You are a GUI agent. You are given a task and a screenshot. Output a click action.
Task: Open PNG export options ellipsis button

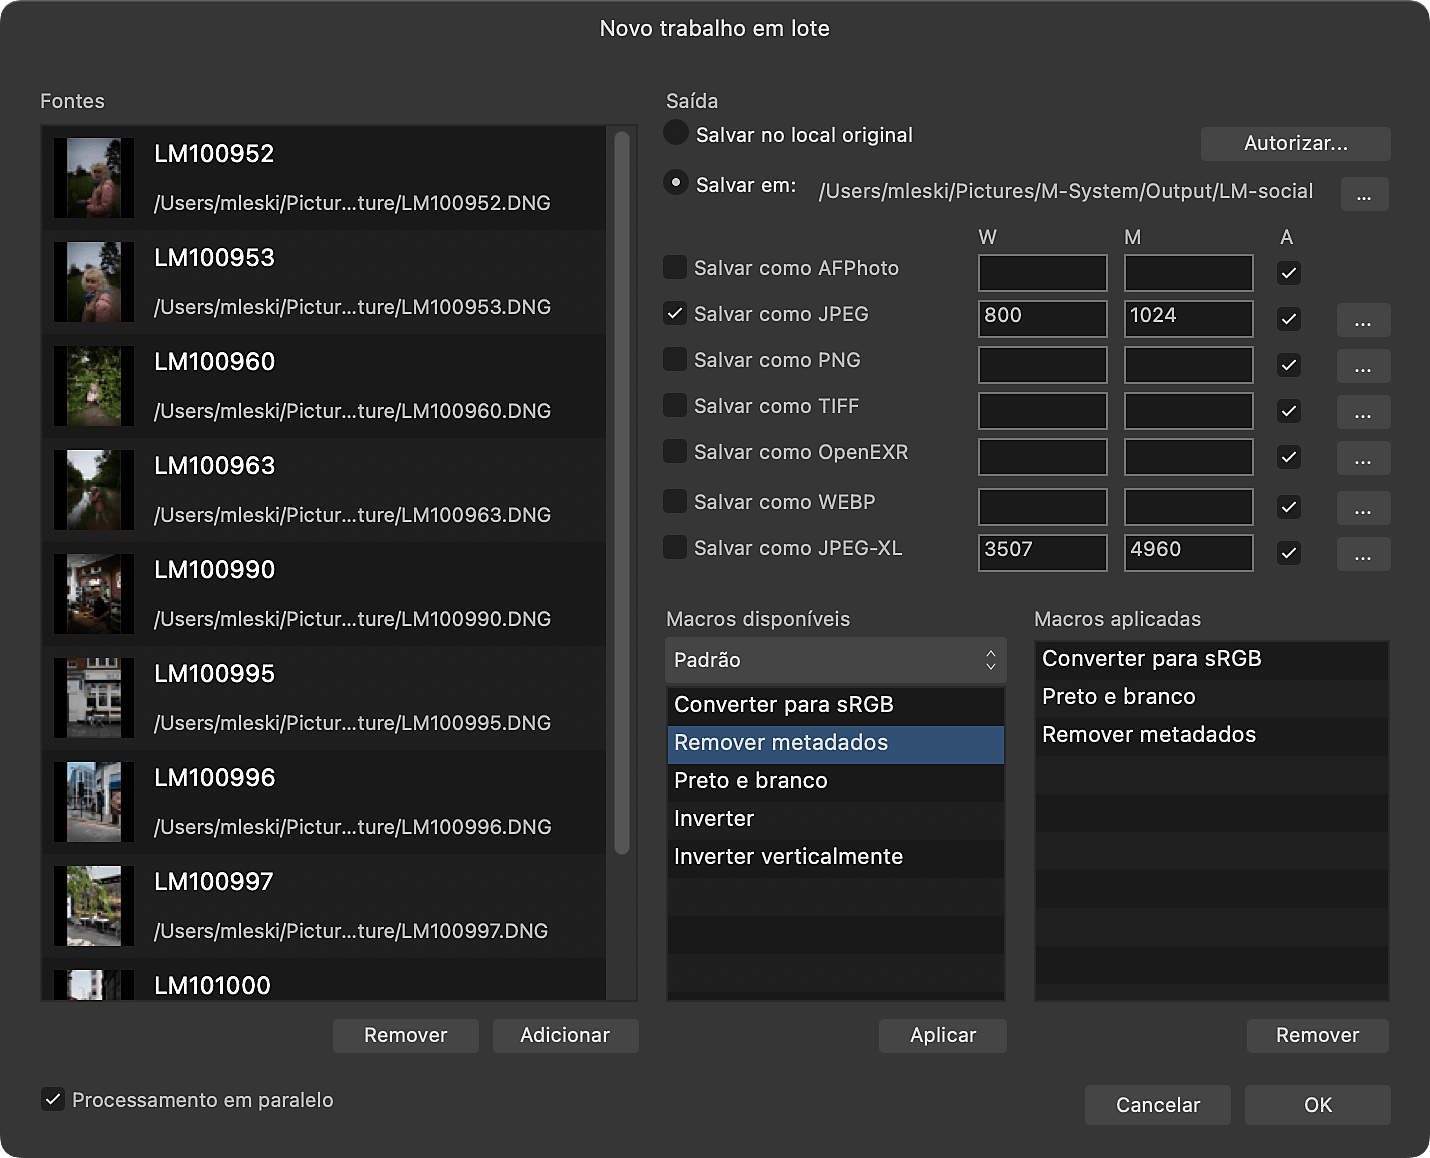coord(1363,366)
